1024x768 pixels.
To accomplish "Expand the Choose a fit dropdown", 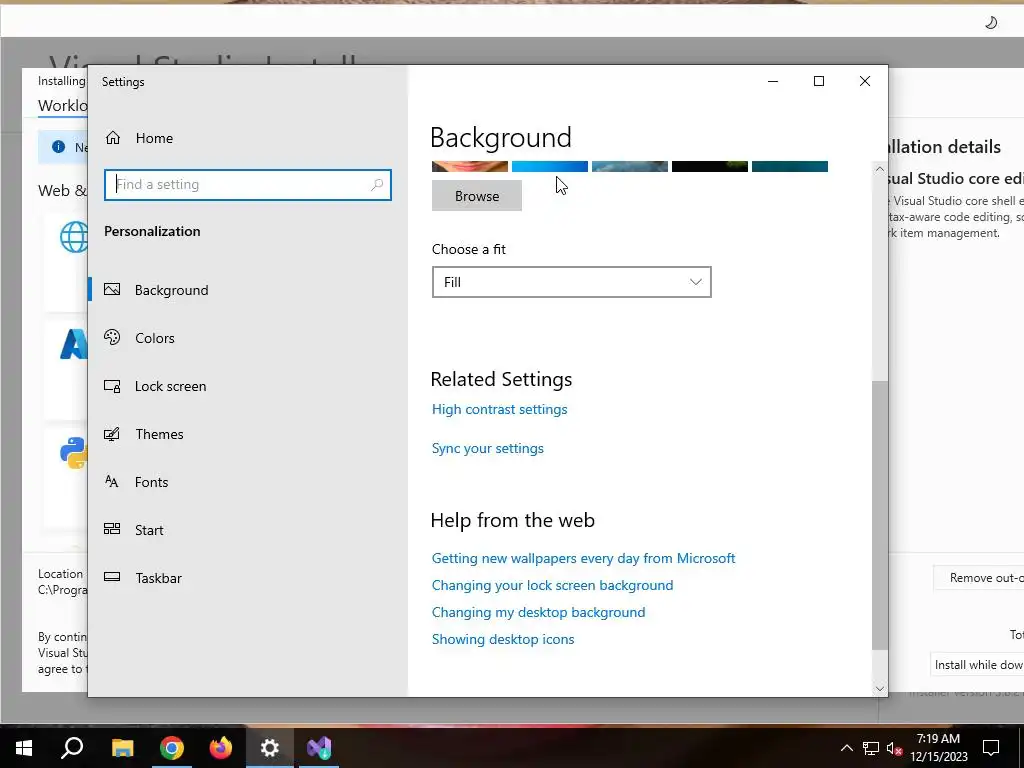I will click(x=571, y=282).
